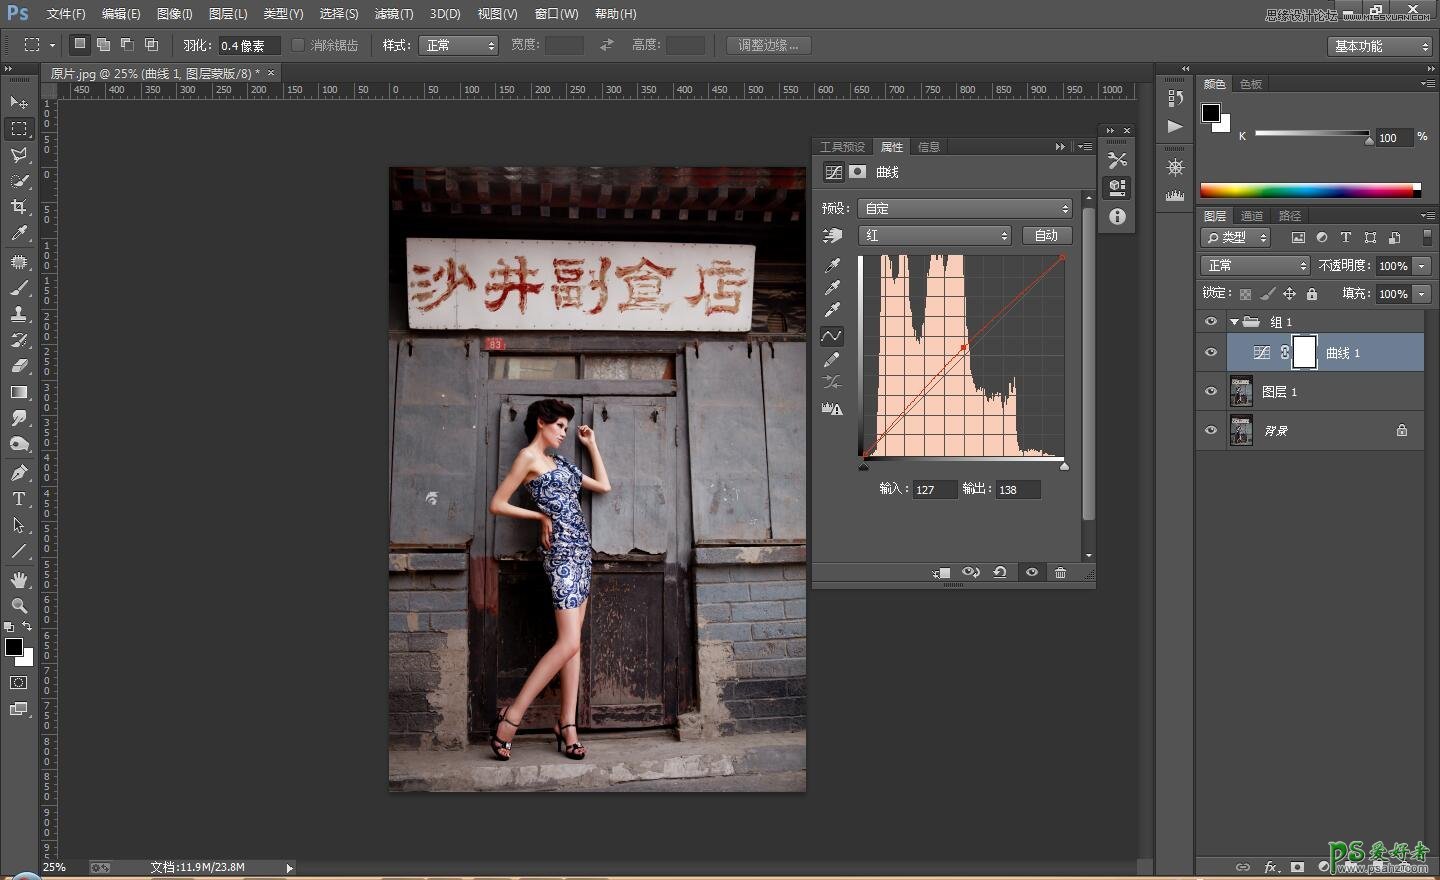
Task: Toggle lock transparent pixels
Action: 1245,294
